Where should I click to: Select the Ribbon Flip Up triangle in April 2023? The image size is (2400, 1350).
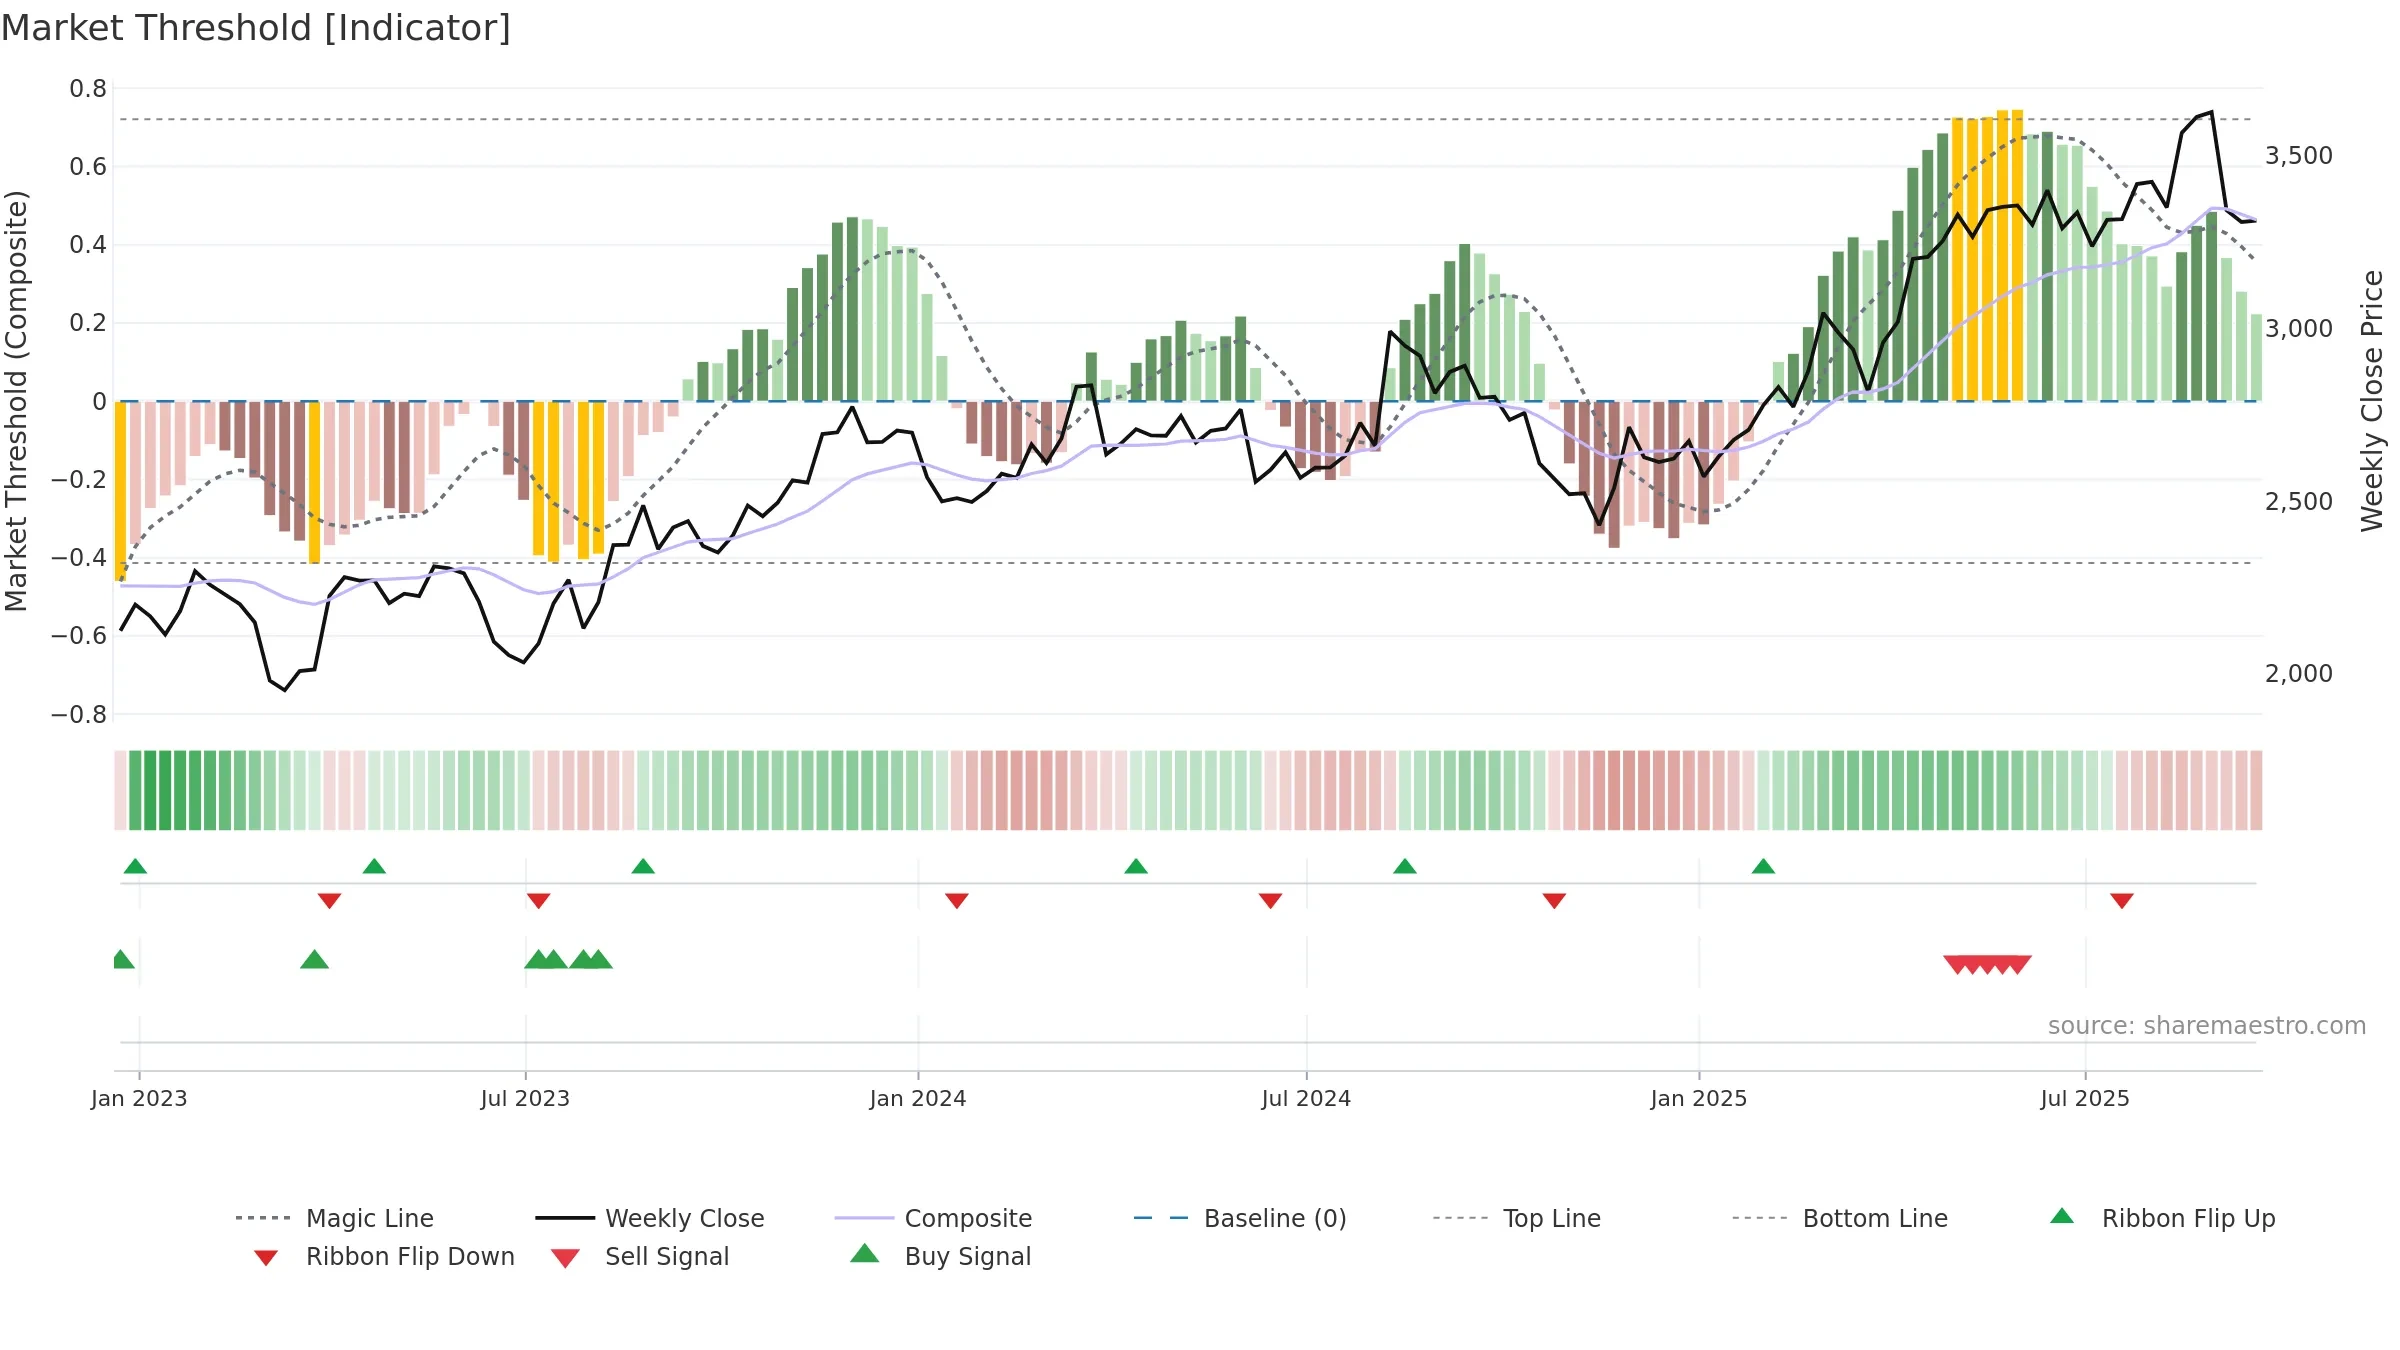(374, 866)
